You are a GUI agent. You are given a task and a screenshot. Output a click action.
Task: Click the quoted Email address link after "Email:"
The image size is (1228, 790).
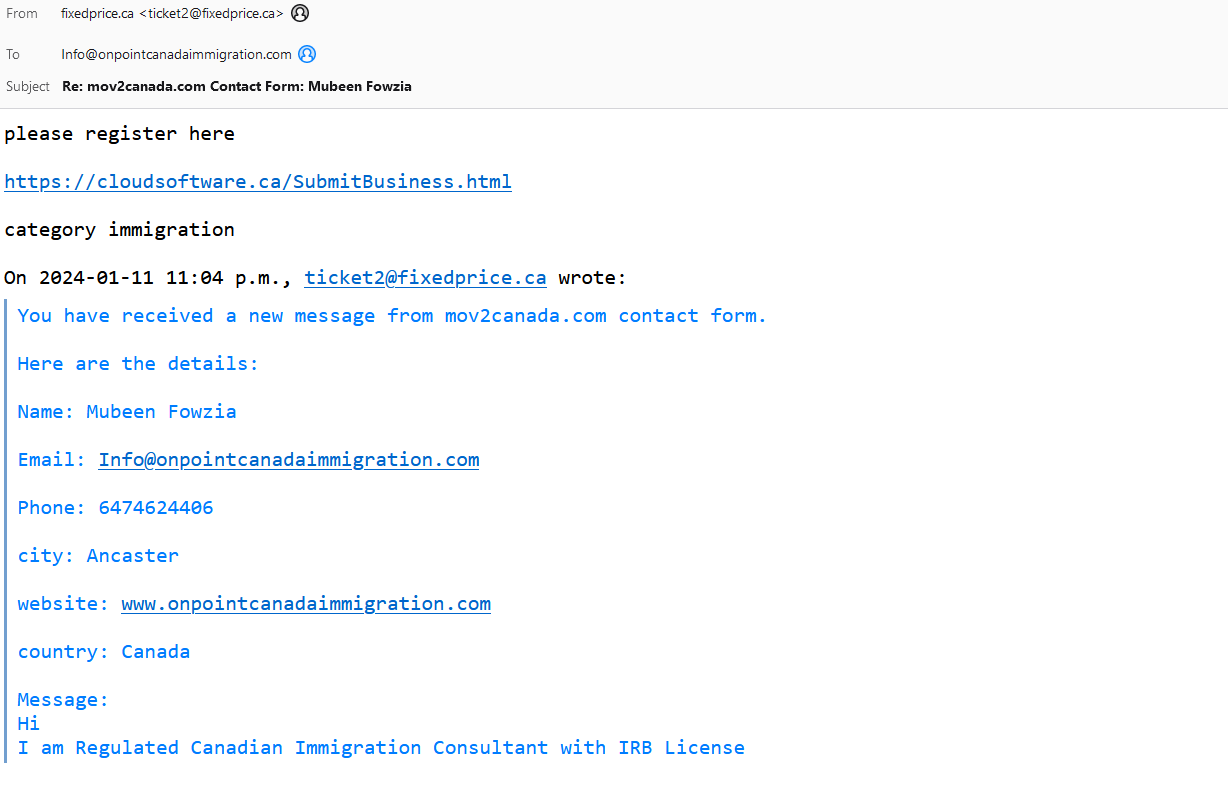tap(288, 460)
